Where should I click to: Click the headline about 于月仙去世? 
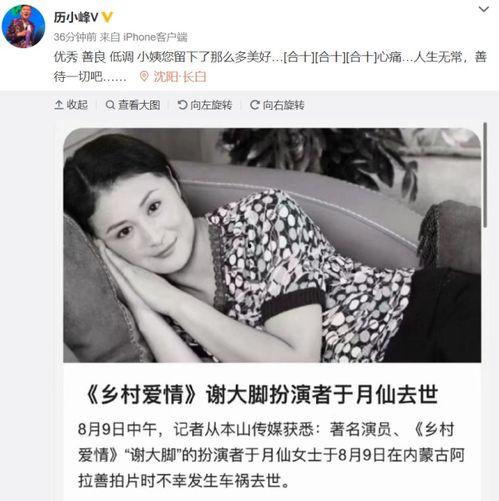[260, 394]
